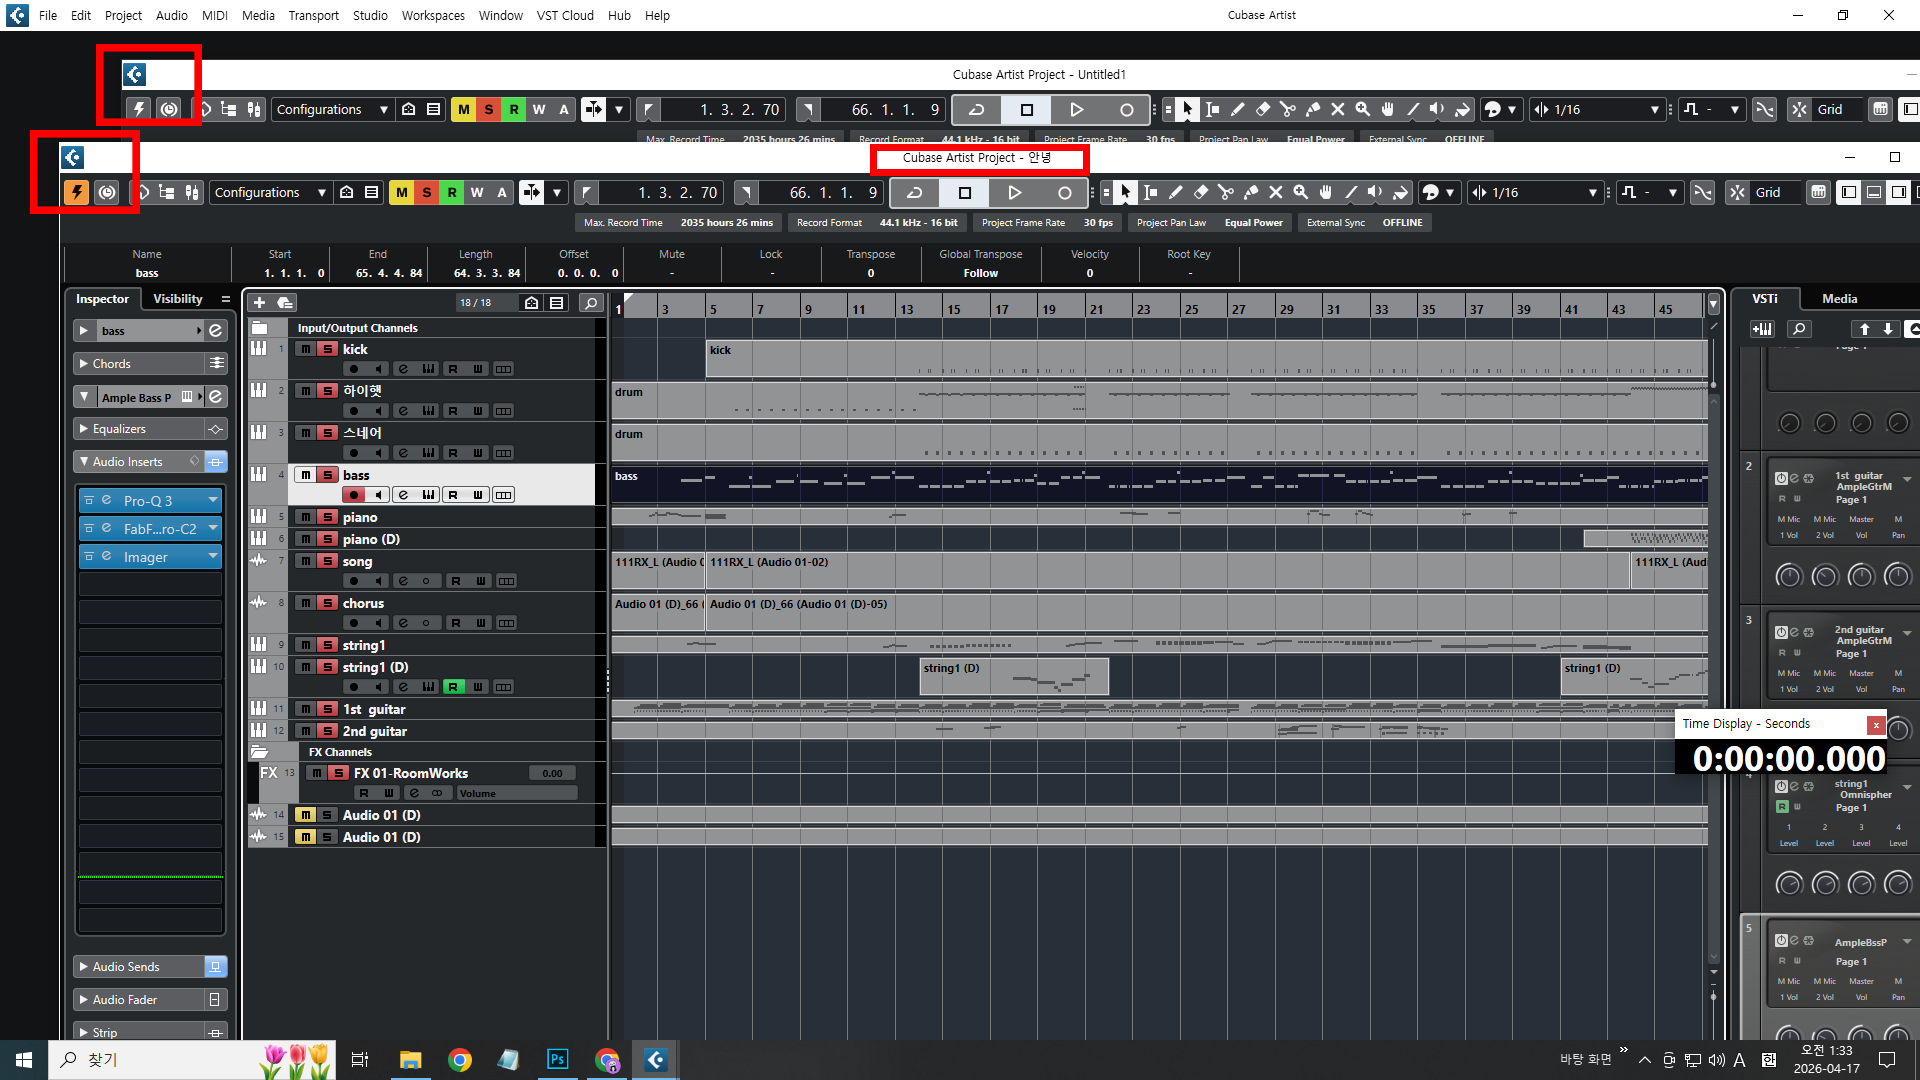Select the Color paint tool in the 안녕 window
Image resolution: width=1920 pixels, height=1080 pixels.
[1400, 193]
